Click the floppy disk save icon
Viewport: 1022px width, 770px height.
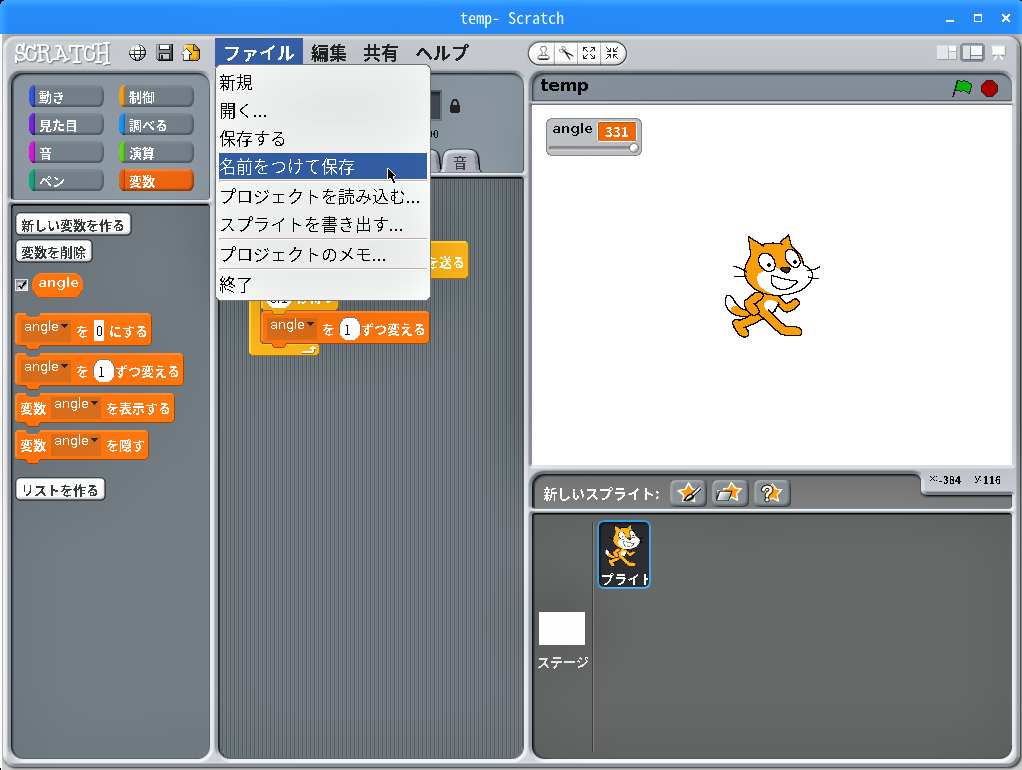pos(165,53)
